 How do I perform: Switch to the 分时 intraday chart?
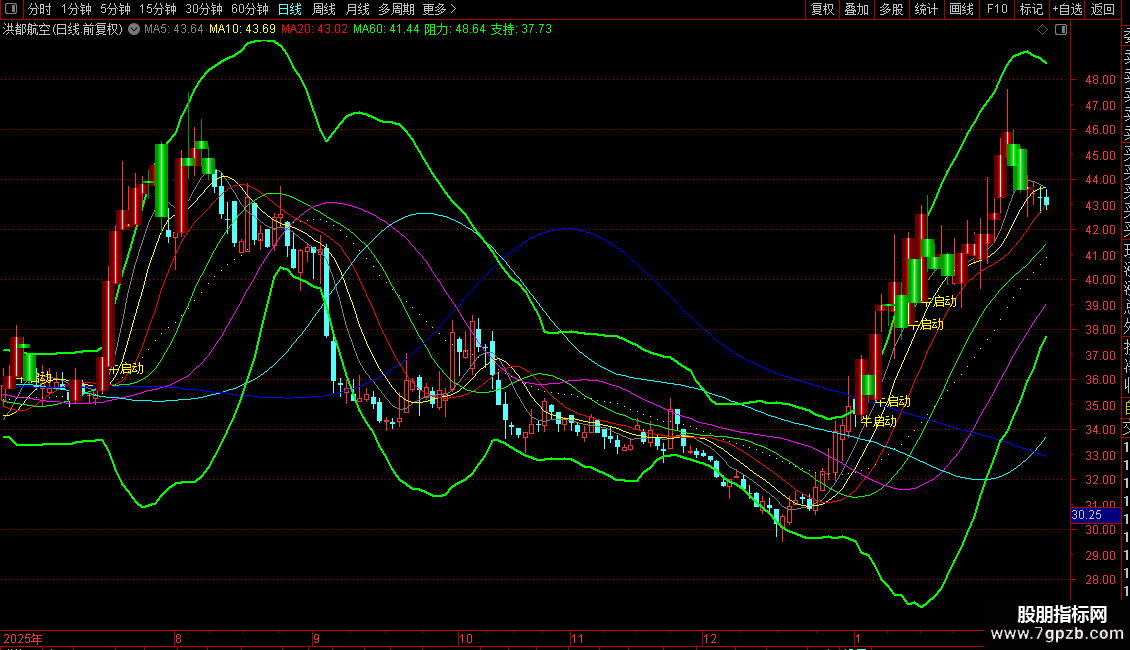[40, 9]
